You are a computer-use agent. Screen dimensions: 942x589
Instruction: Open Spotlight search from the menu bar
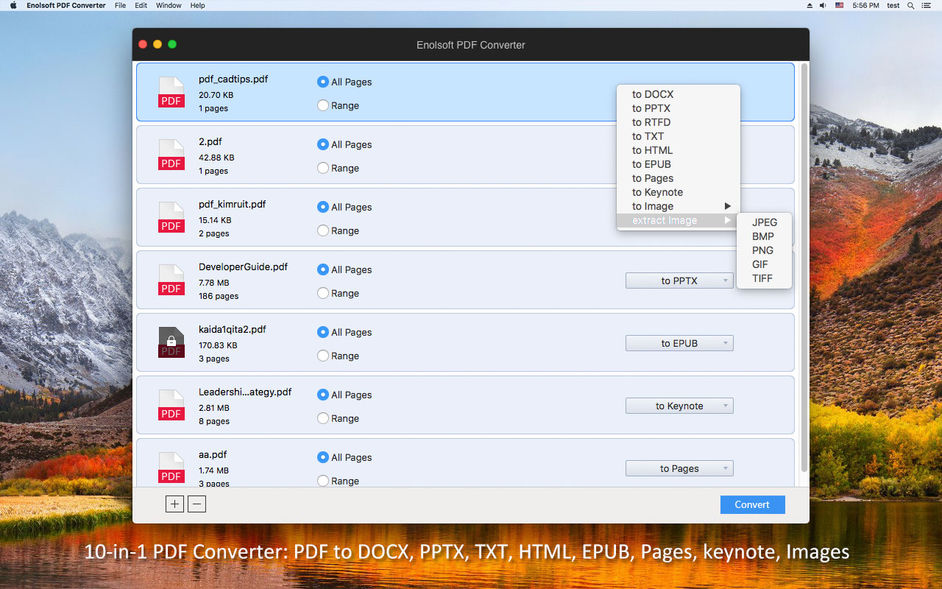(x=911, y=5)
